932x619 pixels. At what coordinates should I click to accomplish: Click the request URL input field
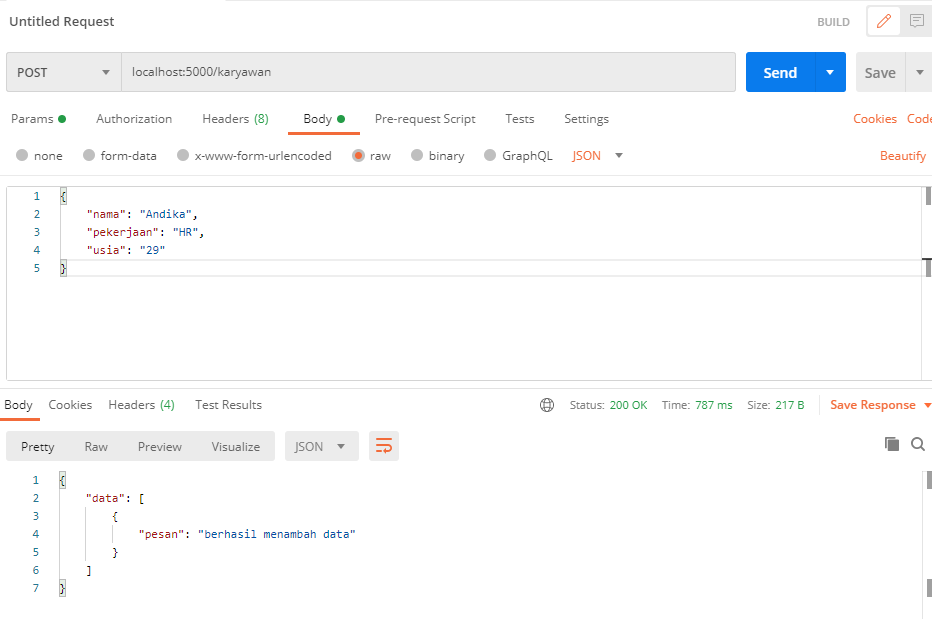[428, 72]
